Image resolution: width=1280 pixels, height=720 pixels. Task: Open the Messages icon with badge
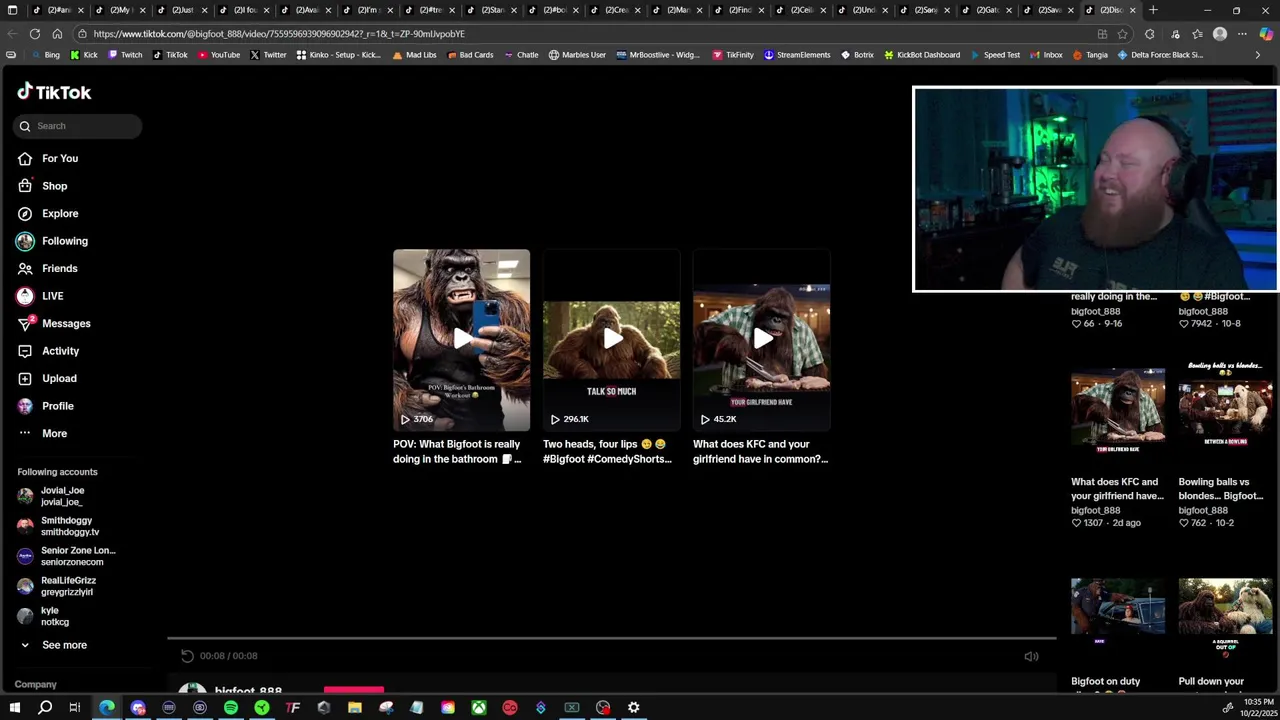click(x=25, y=324)
